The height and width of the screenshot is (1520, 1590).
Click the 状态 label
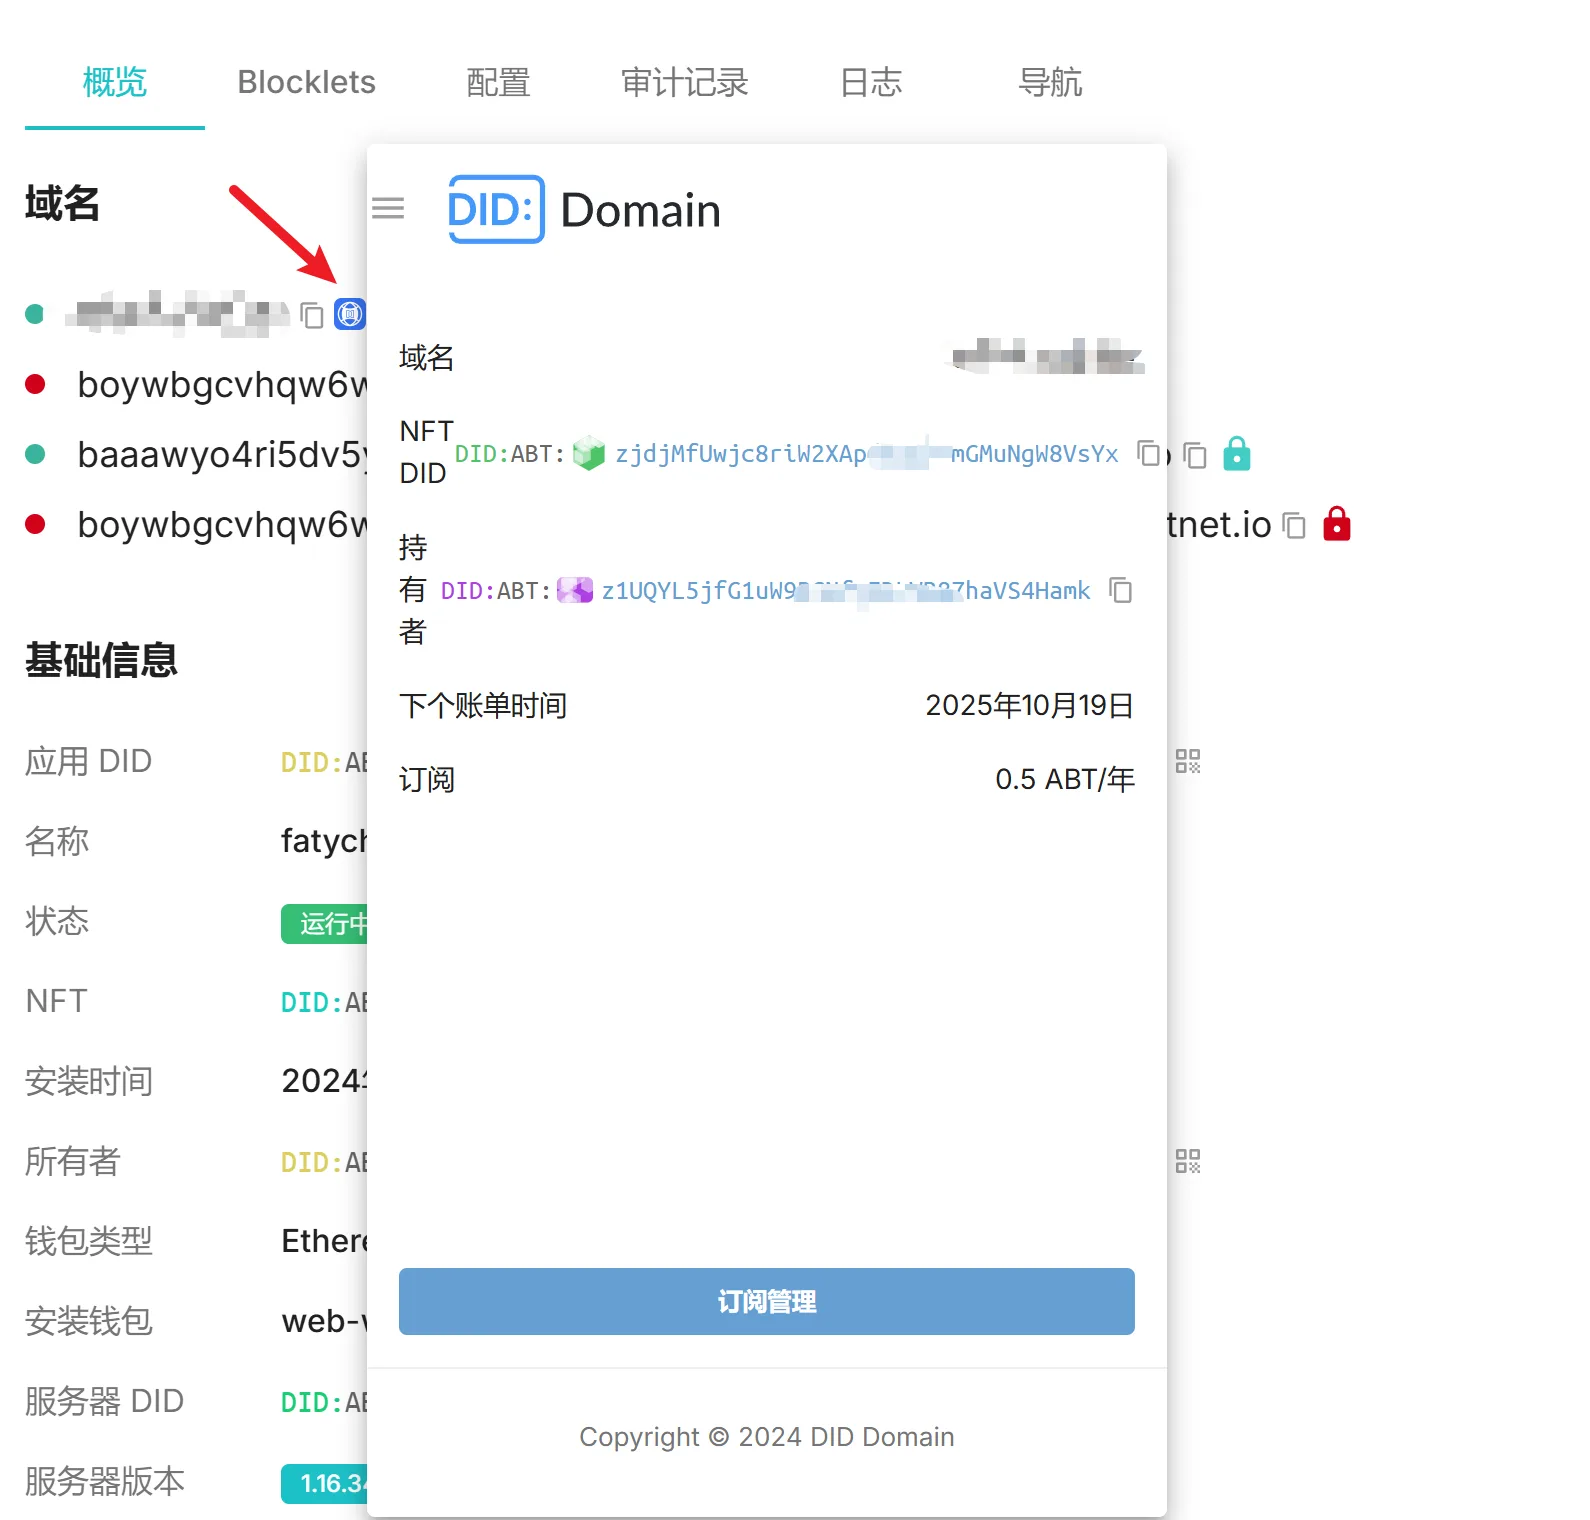pos(57,921)
